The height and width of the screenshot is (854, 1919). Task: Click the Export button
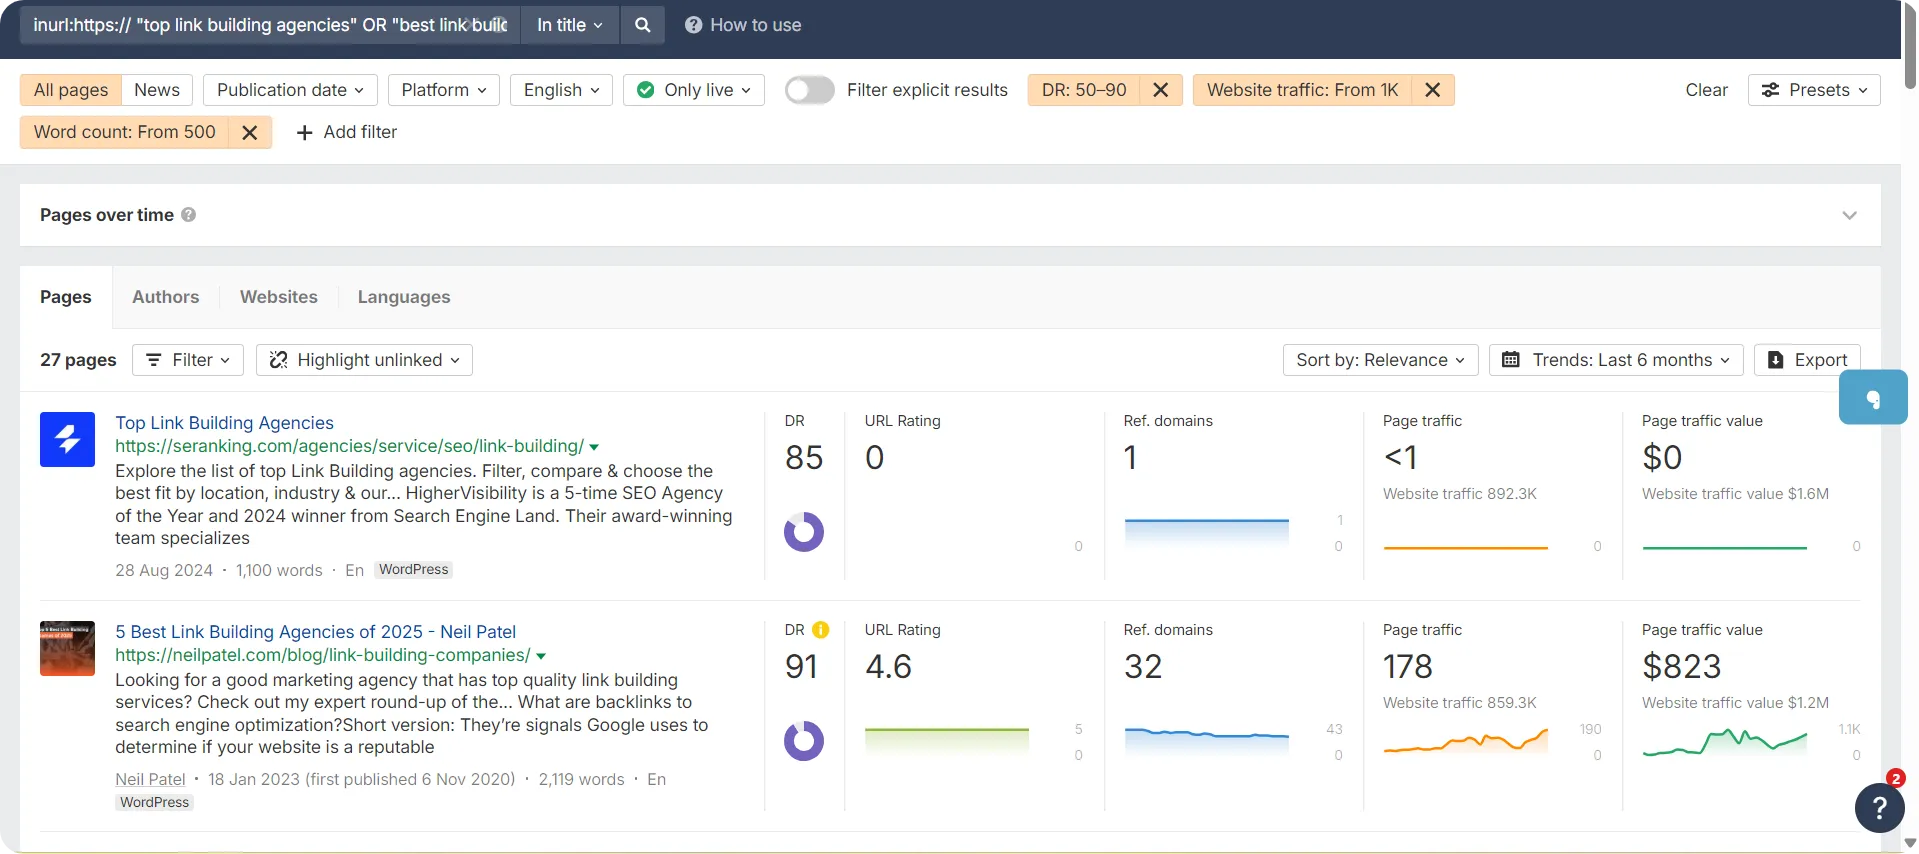coord(1807,360)
